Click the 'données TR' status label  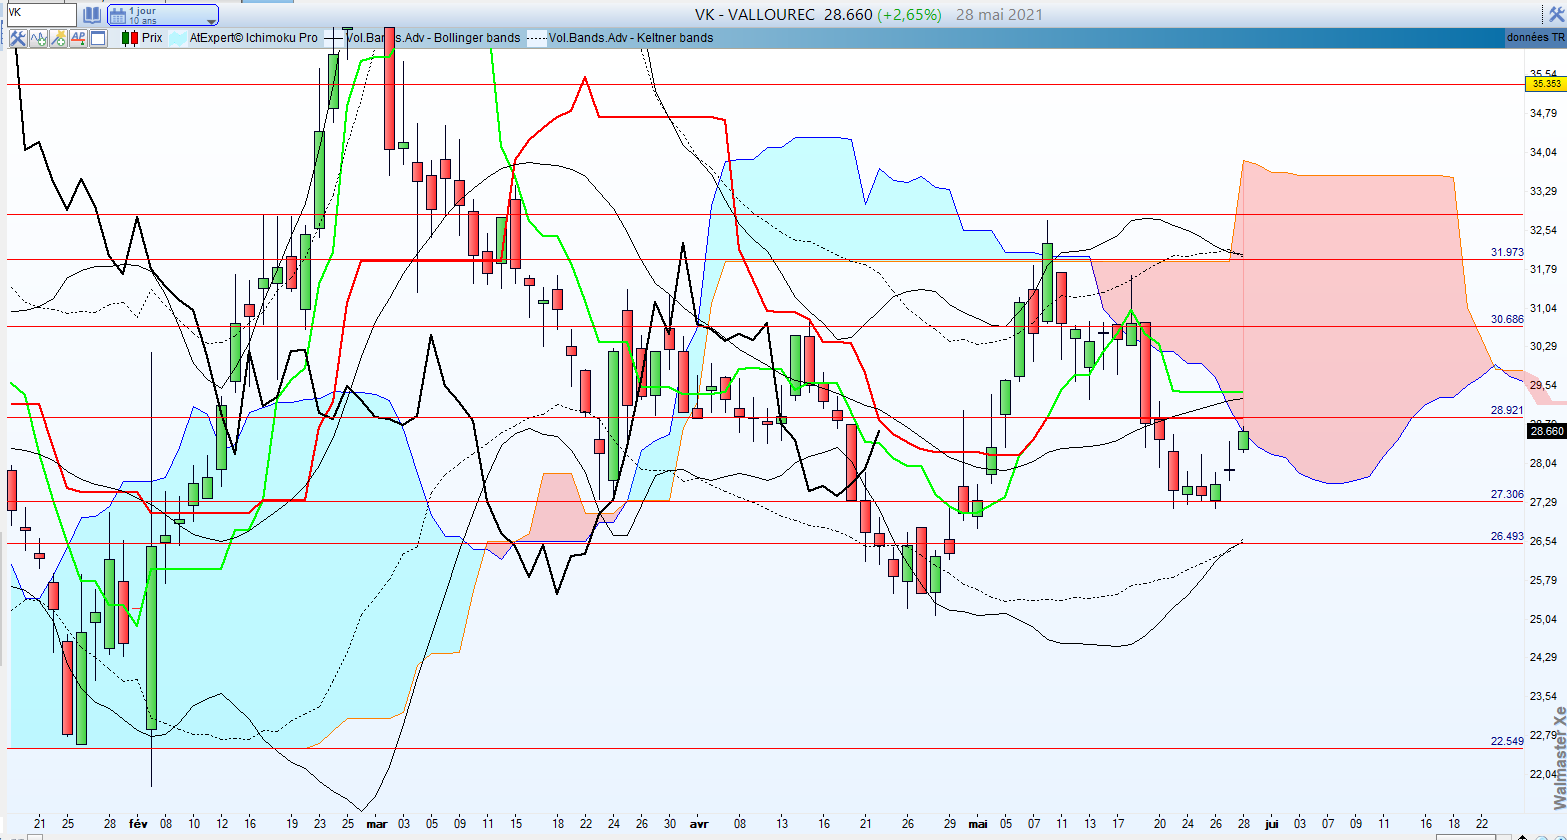point(1534,38)
